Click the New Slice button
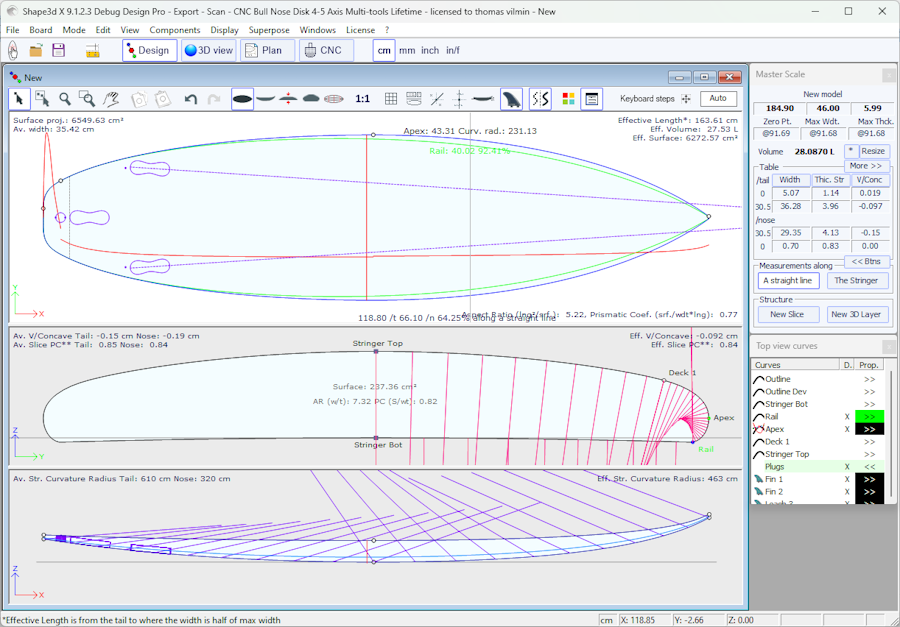This screenshot has height=627, width=900. [787, 314]
